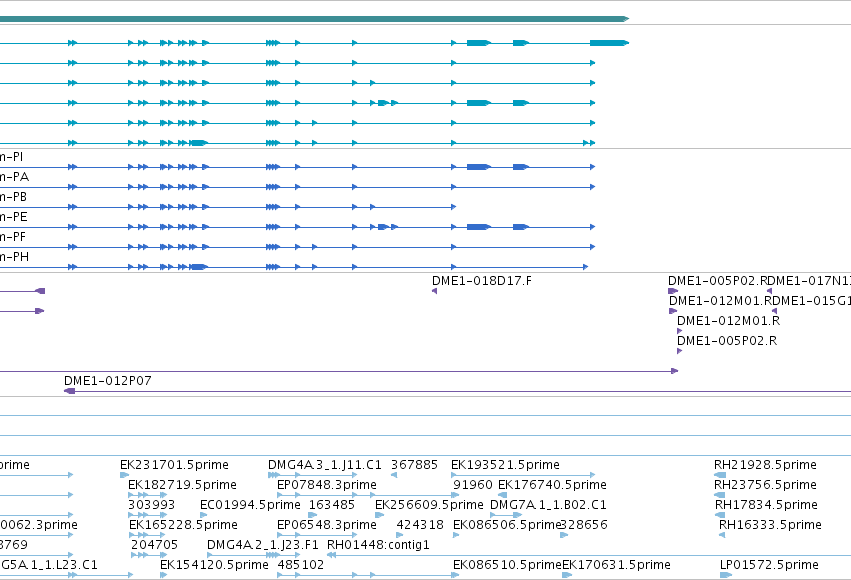
Task: Click the 424318 feature label
Action: [x=420, y=525]
